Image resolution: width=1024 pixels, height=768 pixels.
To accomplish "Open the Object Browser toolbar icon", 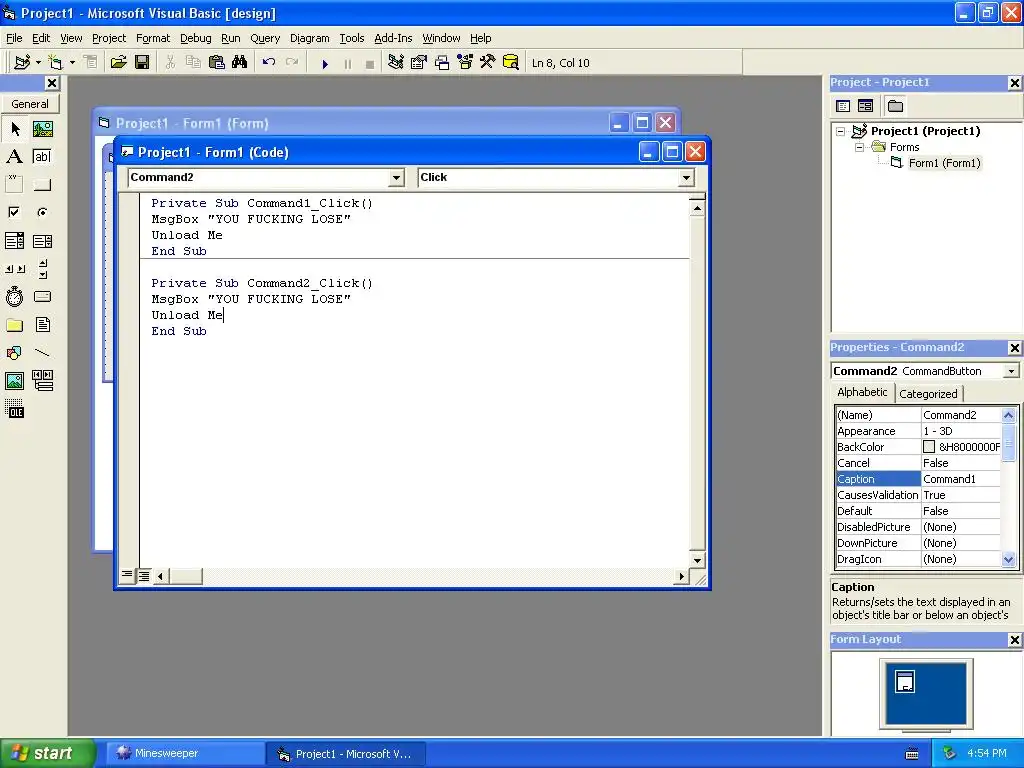I will tap(465, 63).
